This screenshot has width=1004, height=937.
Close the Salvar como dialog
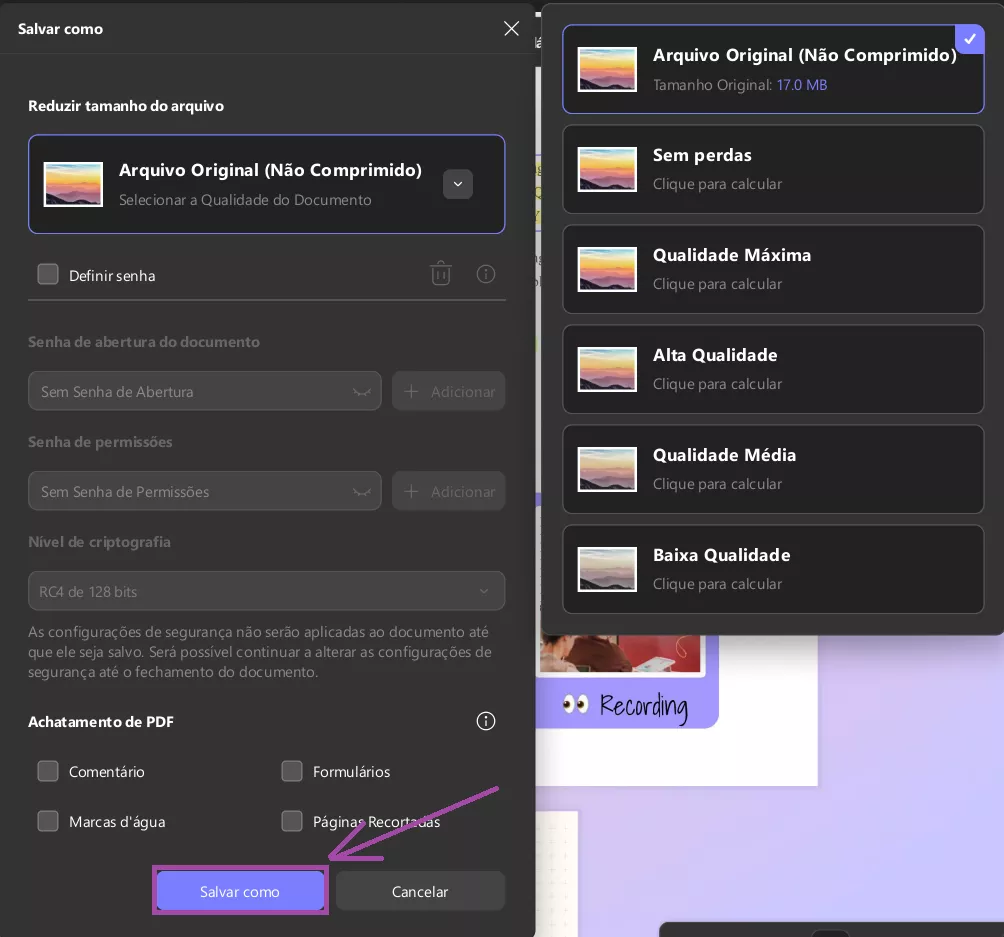(x=511, y=28)
